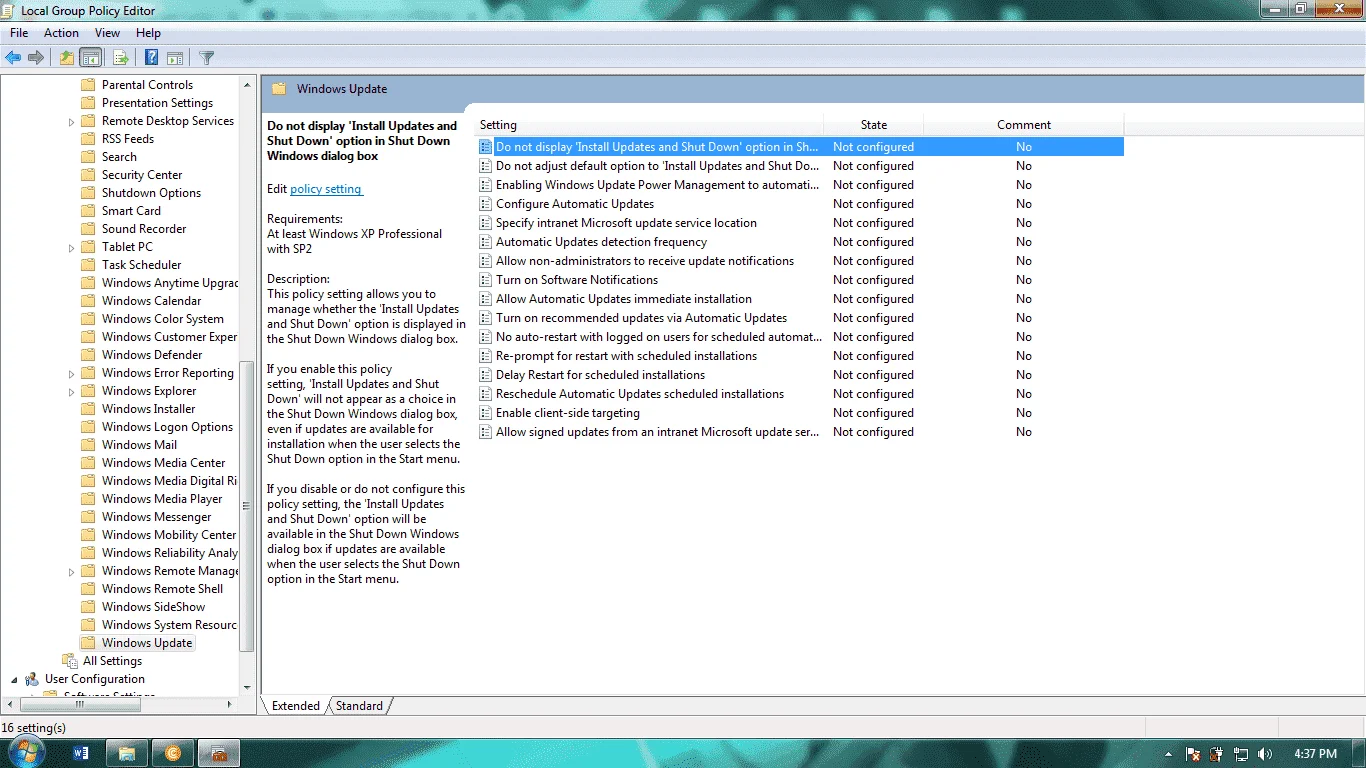
Task: Open Windows Explorer from the taskbar
Action: click(127, 754)
